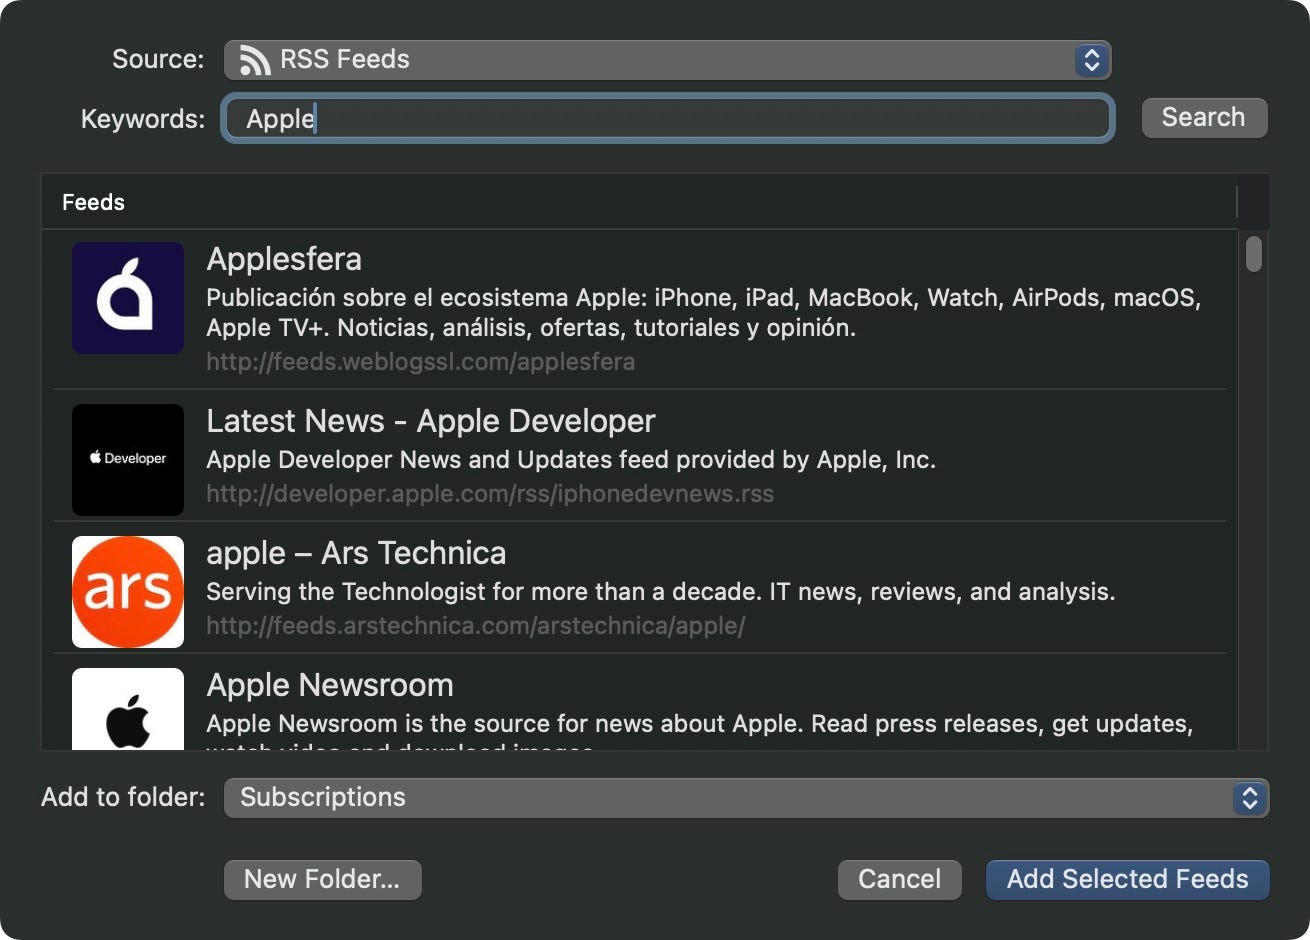The width and height of the screenshot is (1310, 940).
Task: Click the Applesfera description text
Action: [703, 313]
